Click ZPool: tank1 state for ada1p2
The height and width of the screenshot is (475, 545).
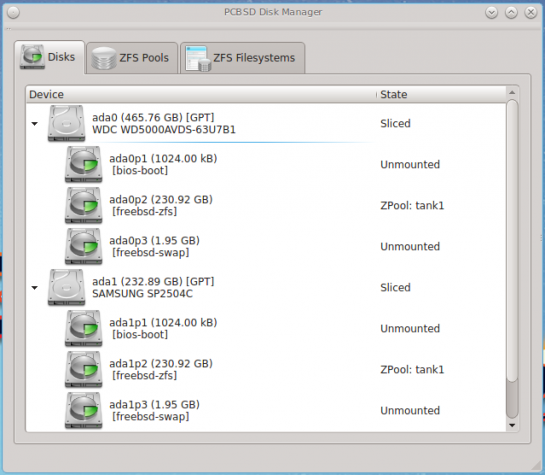click(412, 369)
